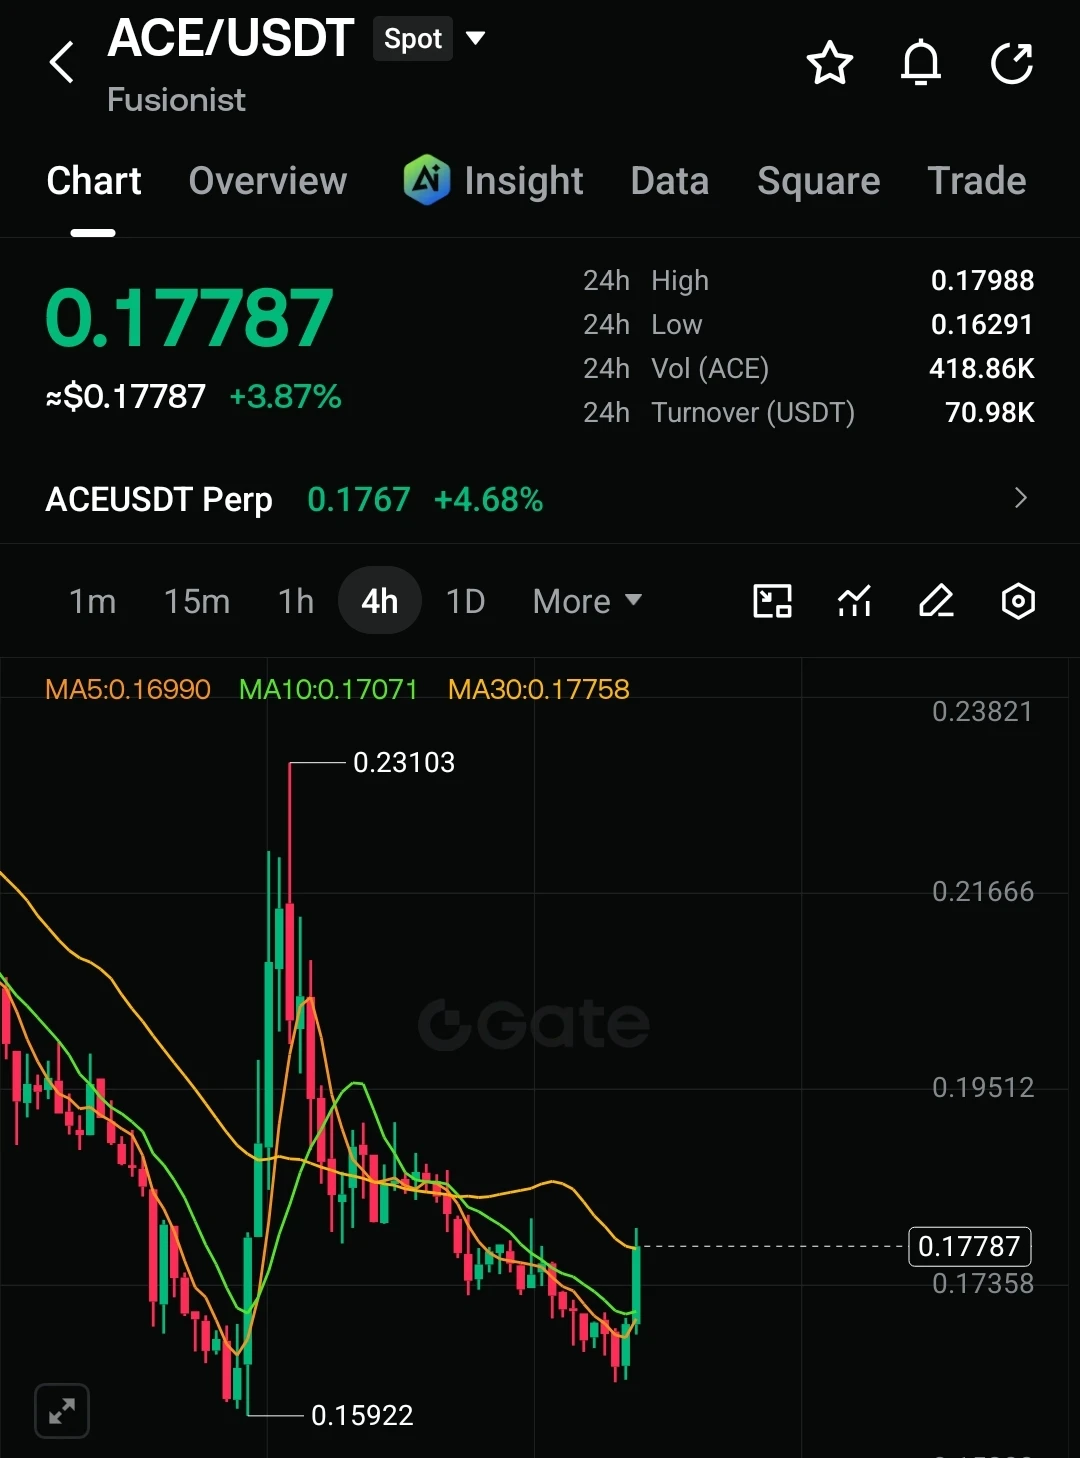Tap the Perp price 0.1767
Viewport: 1080px width, 1458px height.
click(x=359, y=499)
